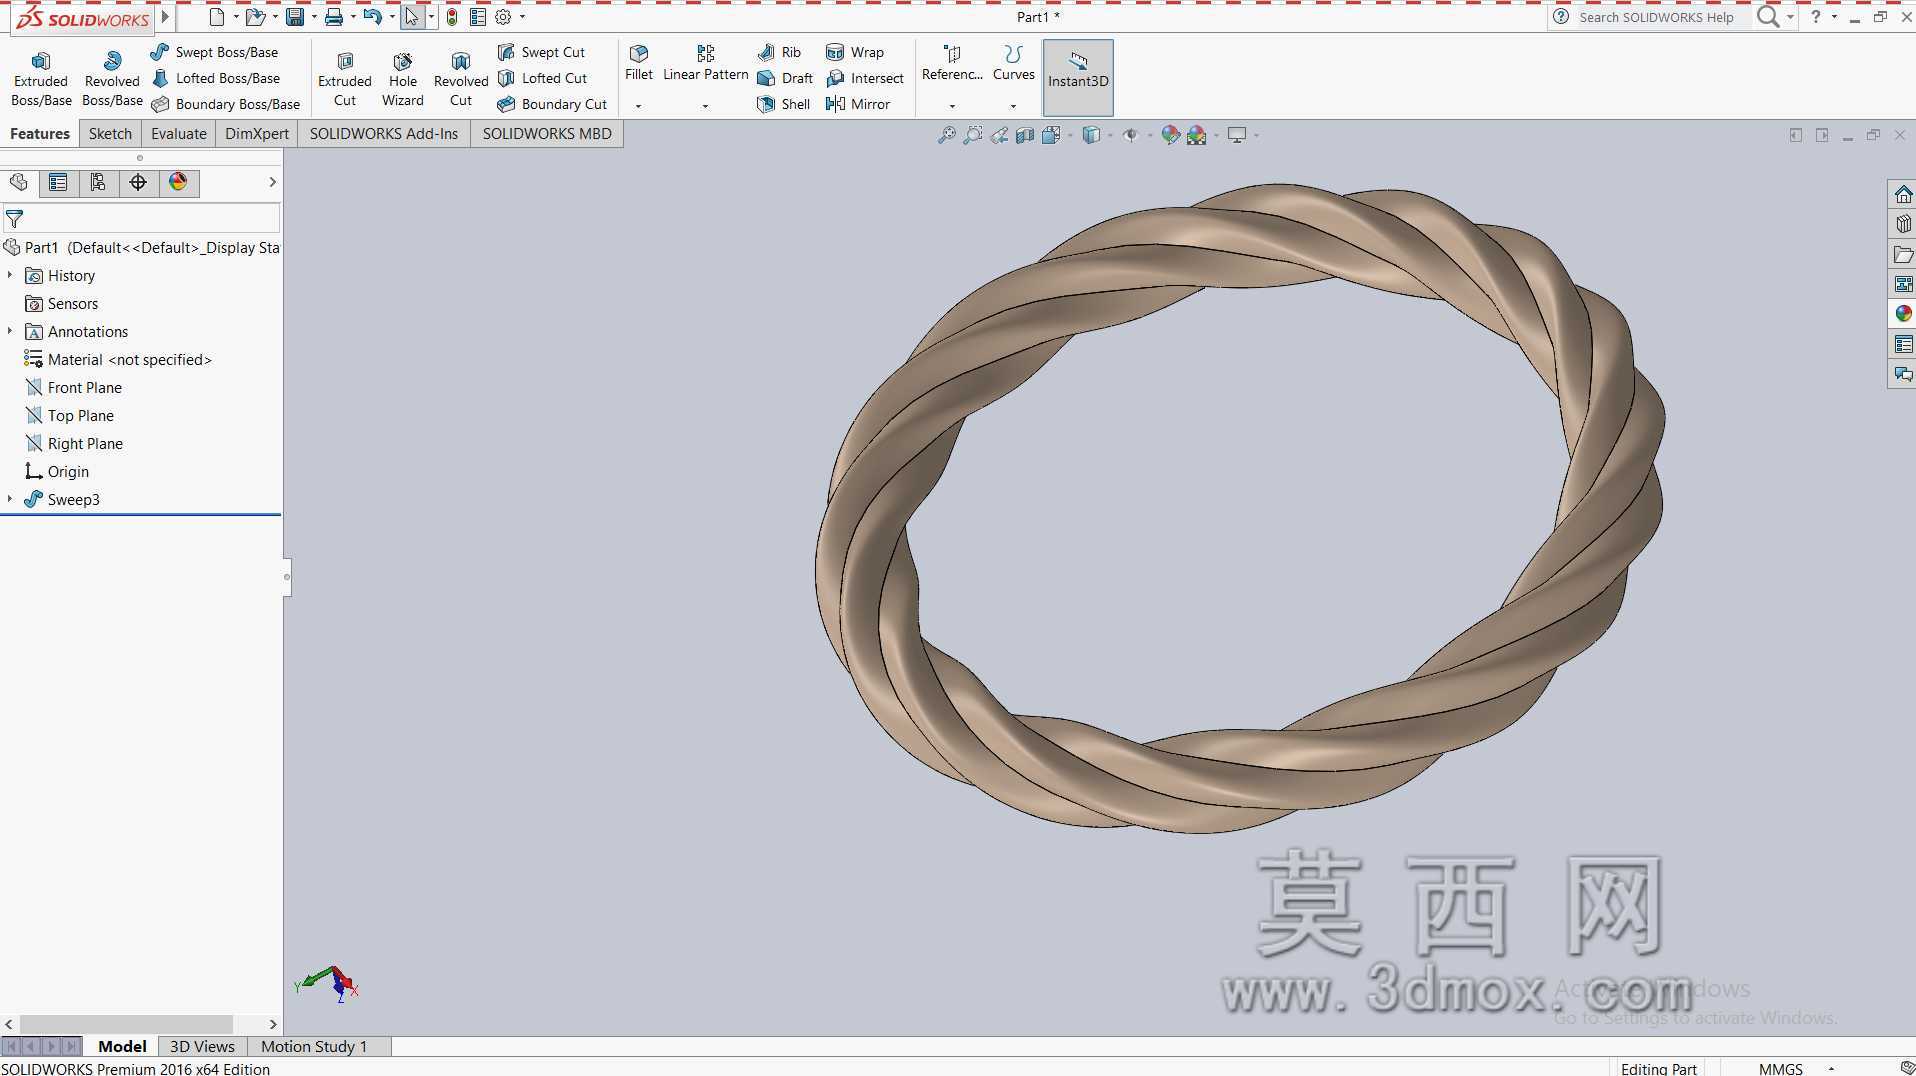
Task: Open Motion Study 1 tab
Action: point(314,1046)
